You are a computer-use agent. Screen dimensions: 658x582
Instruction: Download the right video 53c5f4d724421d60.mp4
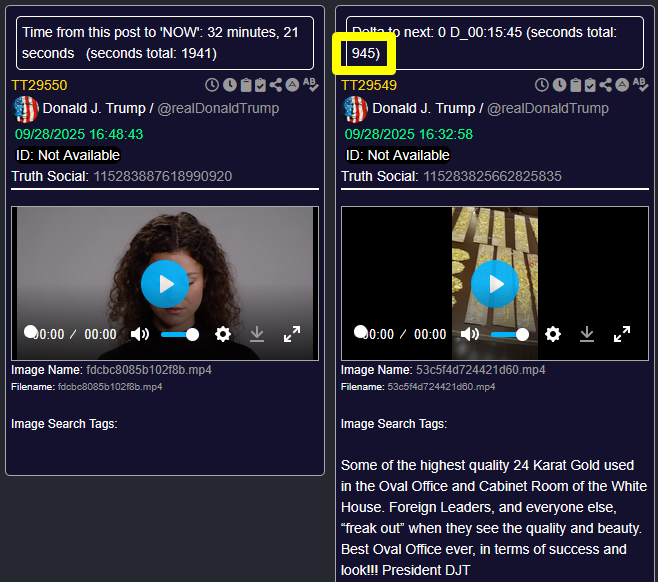pos(587,334)
